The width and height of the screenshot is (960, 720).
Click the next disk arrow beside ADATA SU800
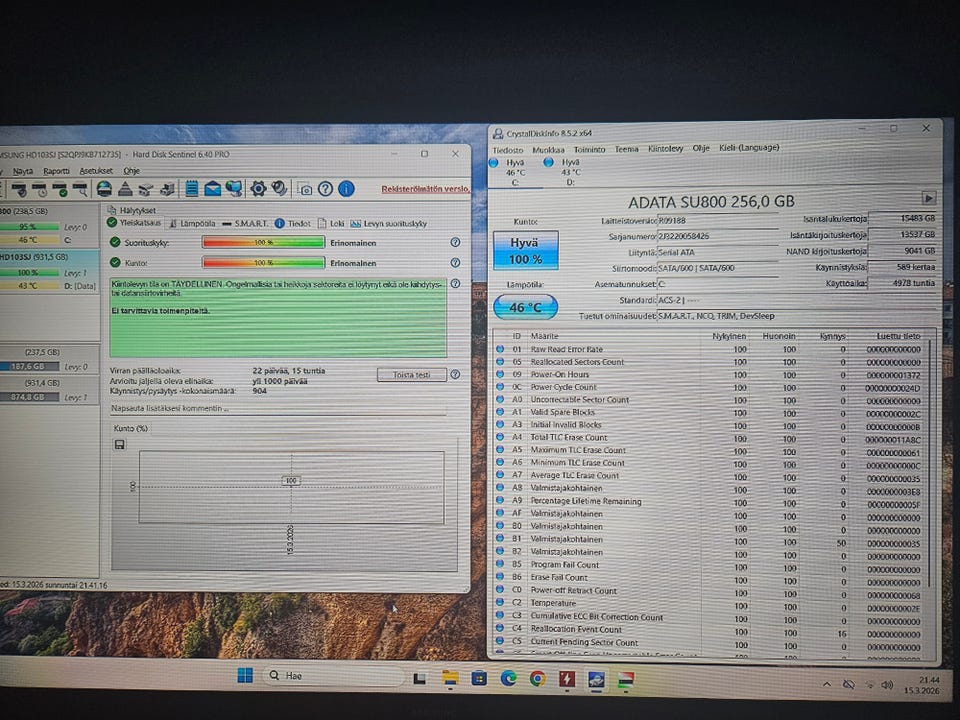[928, 198]
